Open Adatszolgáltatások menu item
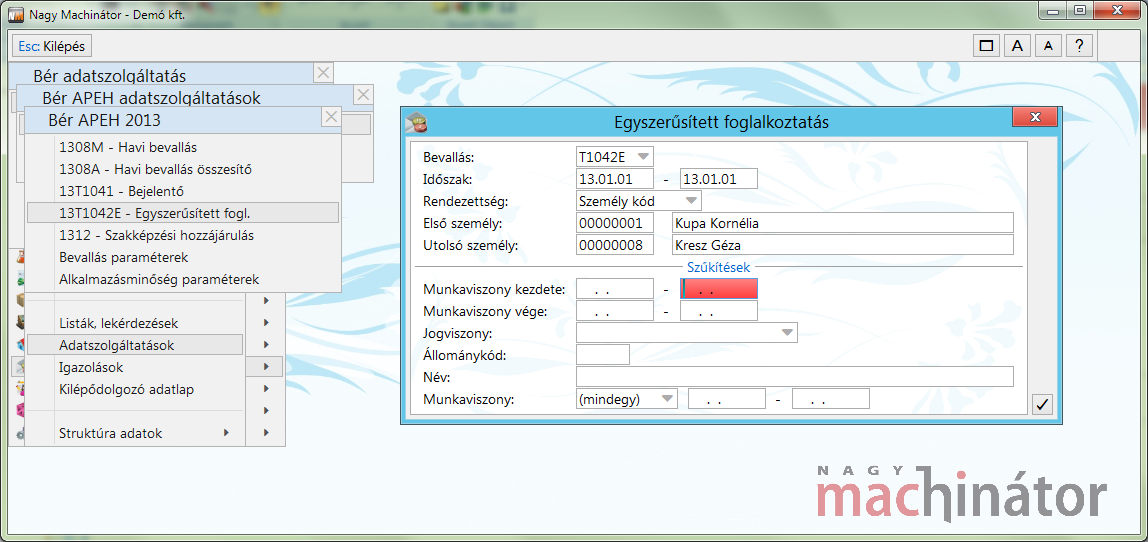Image resolution: width=1148 pixels, height=542 pixels. click(x=135, y=345)
